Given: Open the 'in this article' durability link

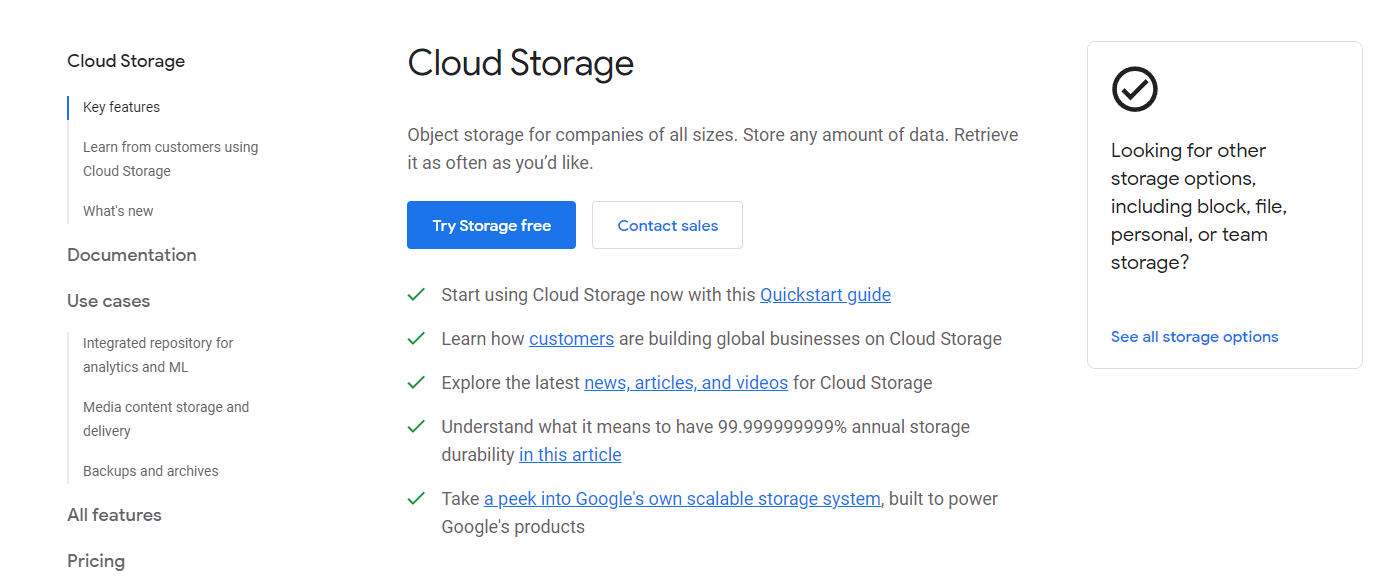Looking at the screenshot, I should coord(570,454).
